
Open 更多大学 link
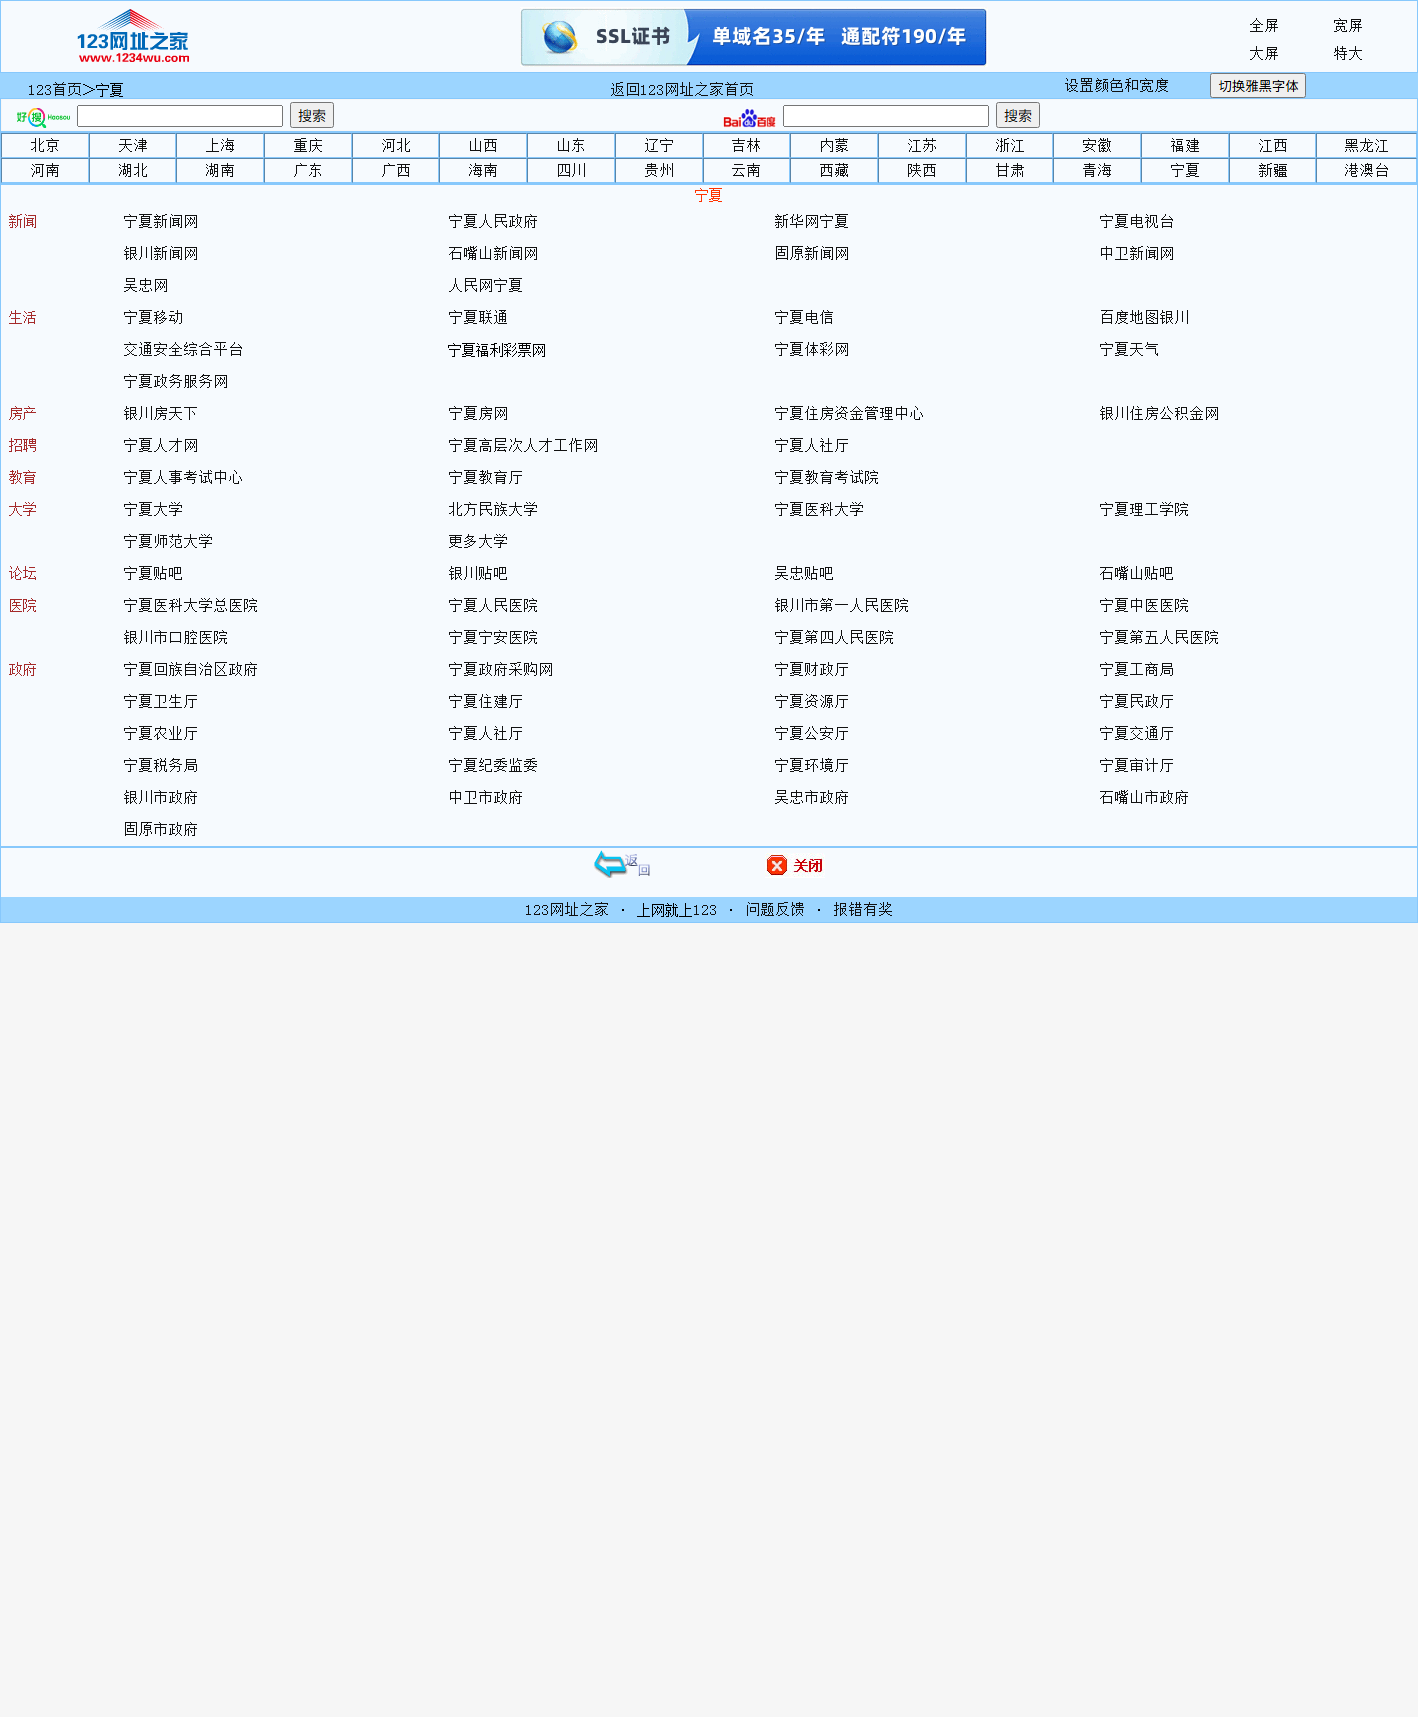[478, 542]
